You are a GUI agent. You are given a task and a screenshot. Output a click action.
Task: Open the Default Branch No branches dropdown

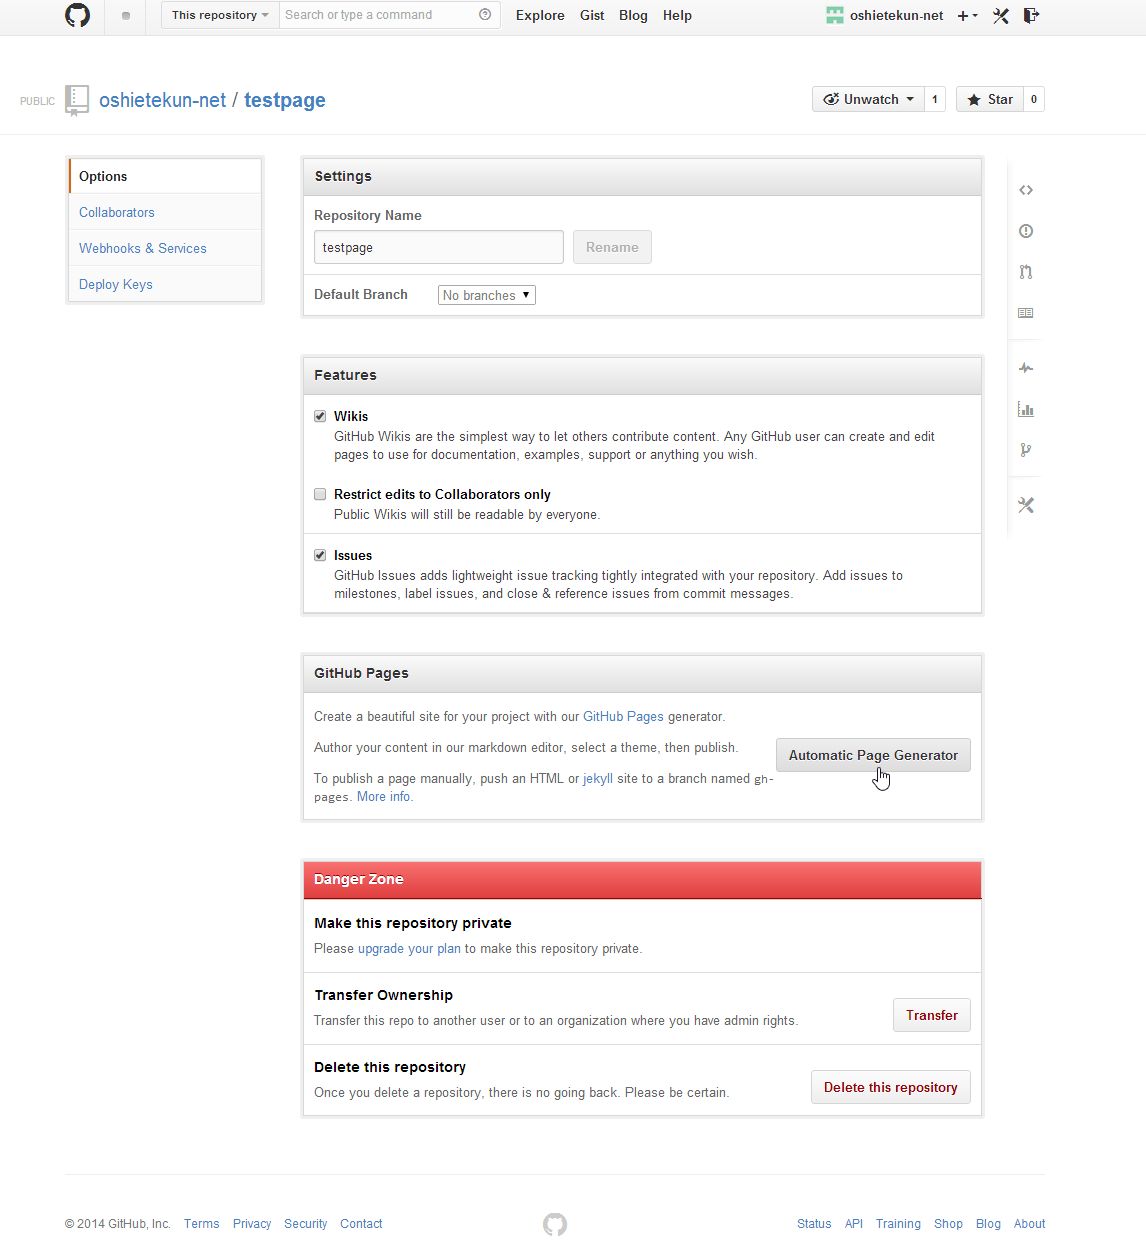pos(487,295)
